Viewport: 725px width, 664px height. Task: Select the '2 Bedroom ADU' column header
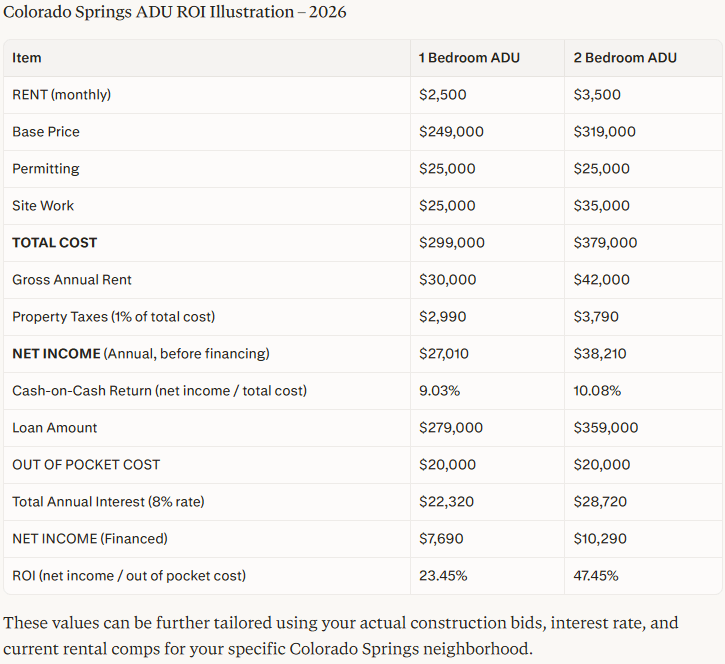(x=625, y=58)
